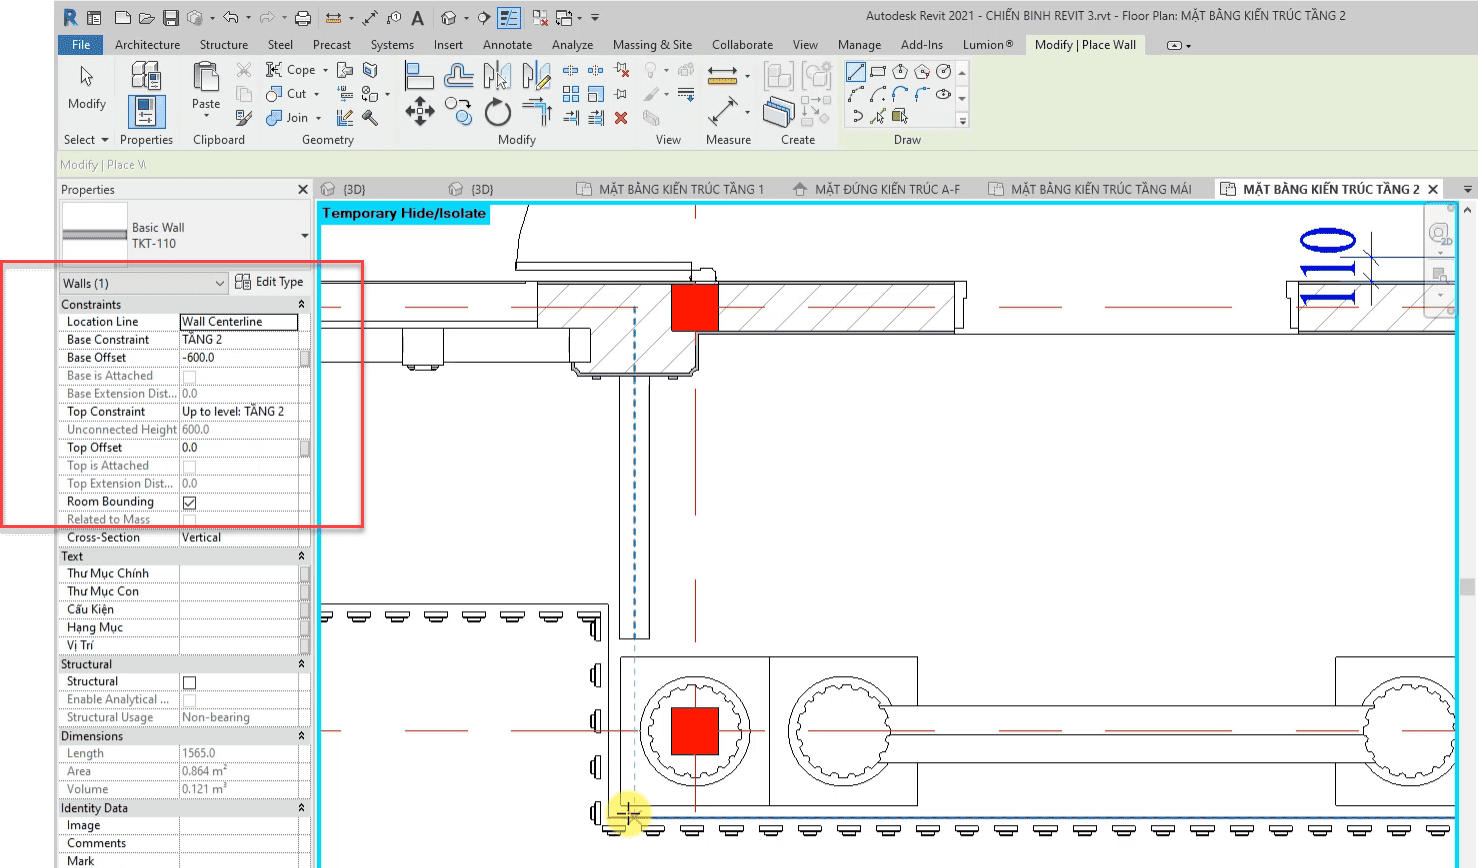Open Default 3D View house icon

[449, 18]
